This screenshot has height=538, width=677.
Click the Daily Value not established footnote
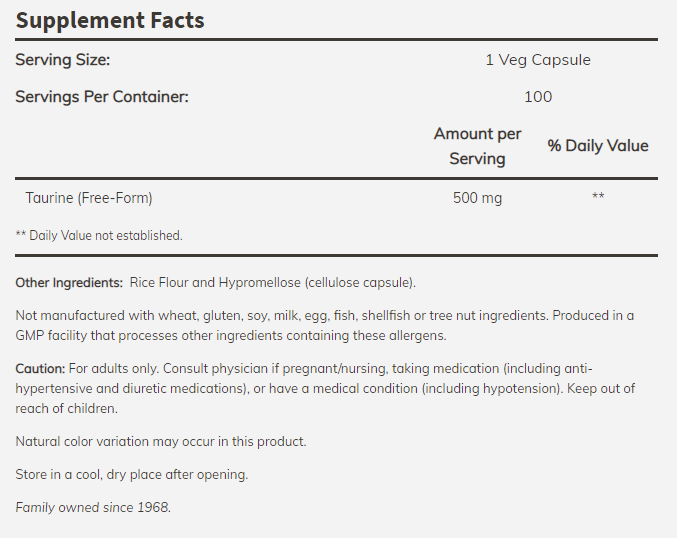tap(99, 236)
